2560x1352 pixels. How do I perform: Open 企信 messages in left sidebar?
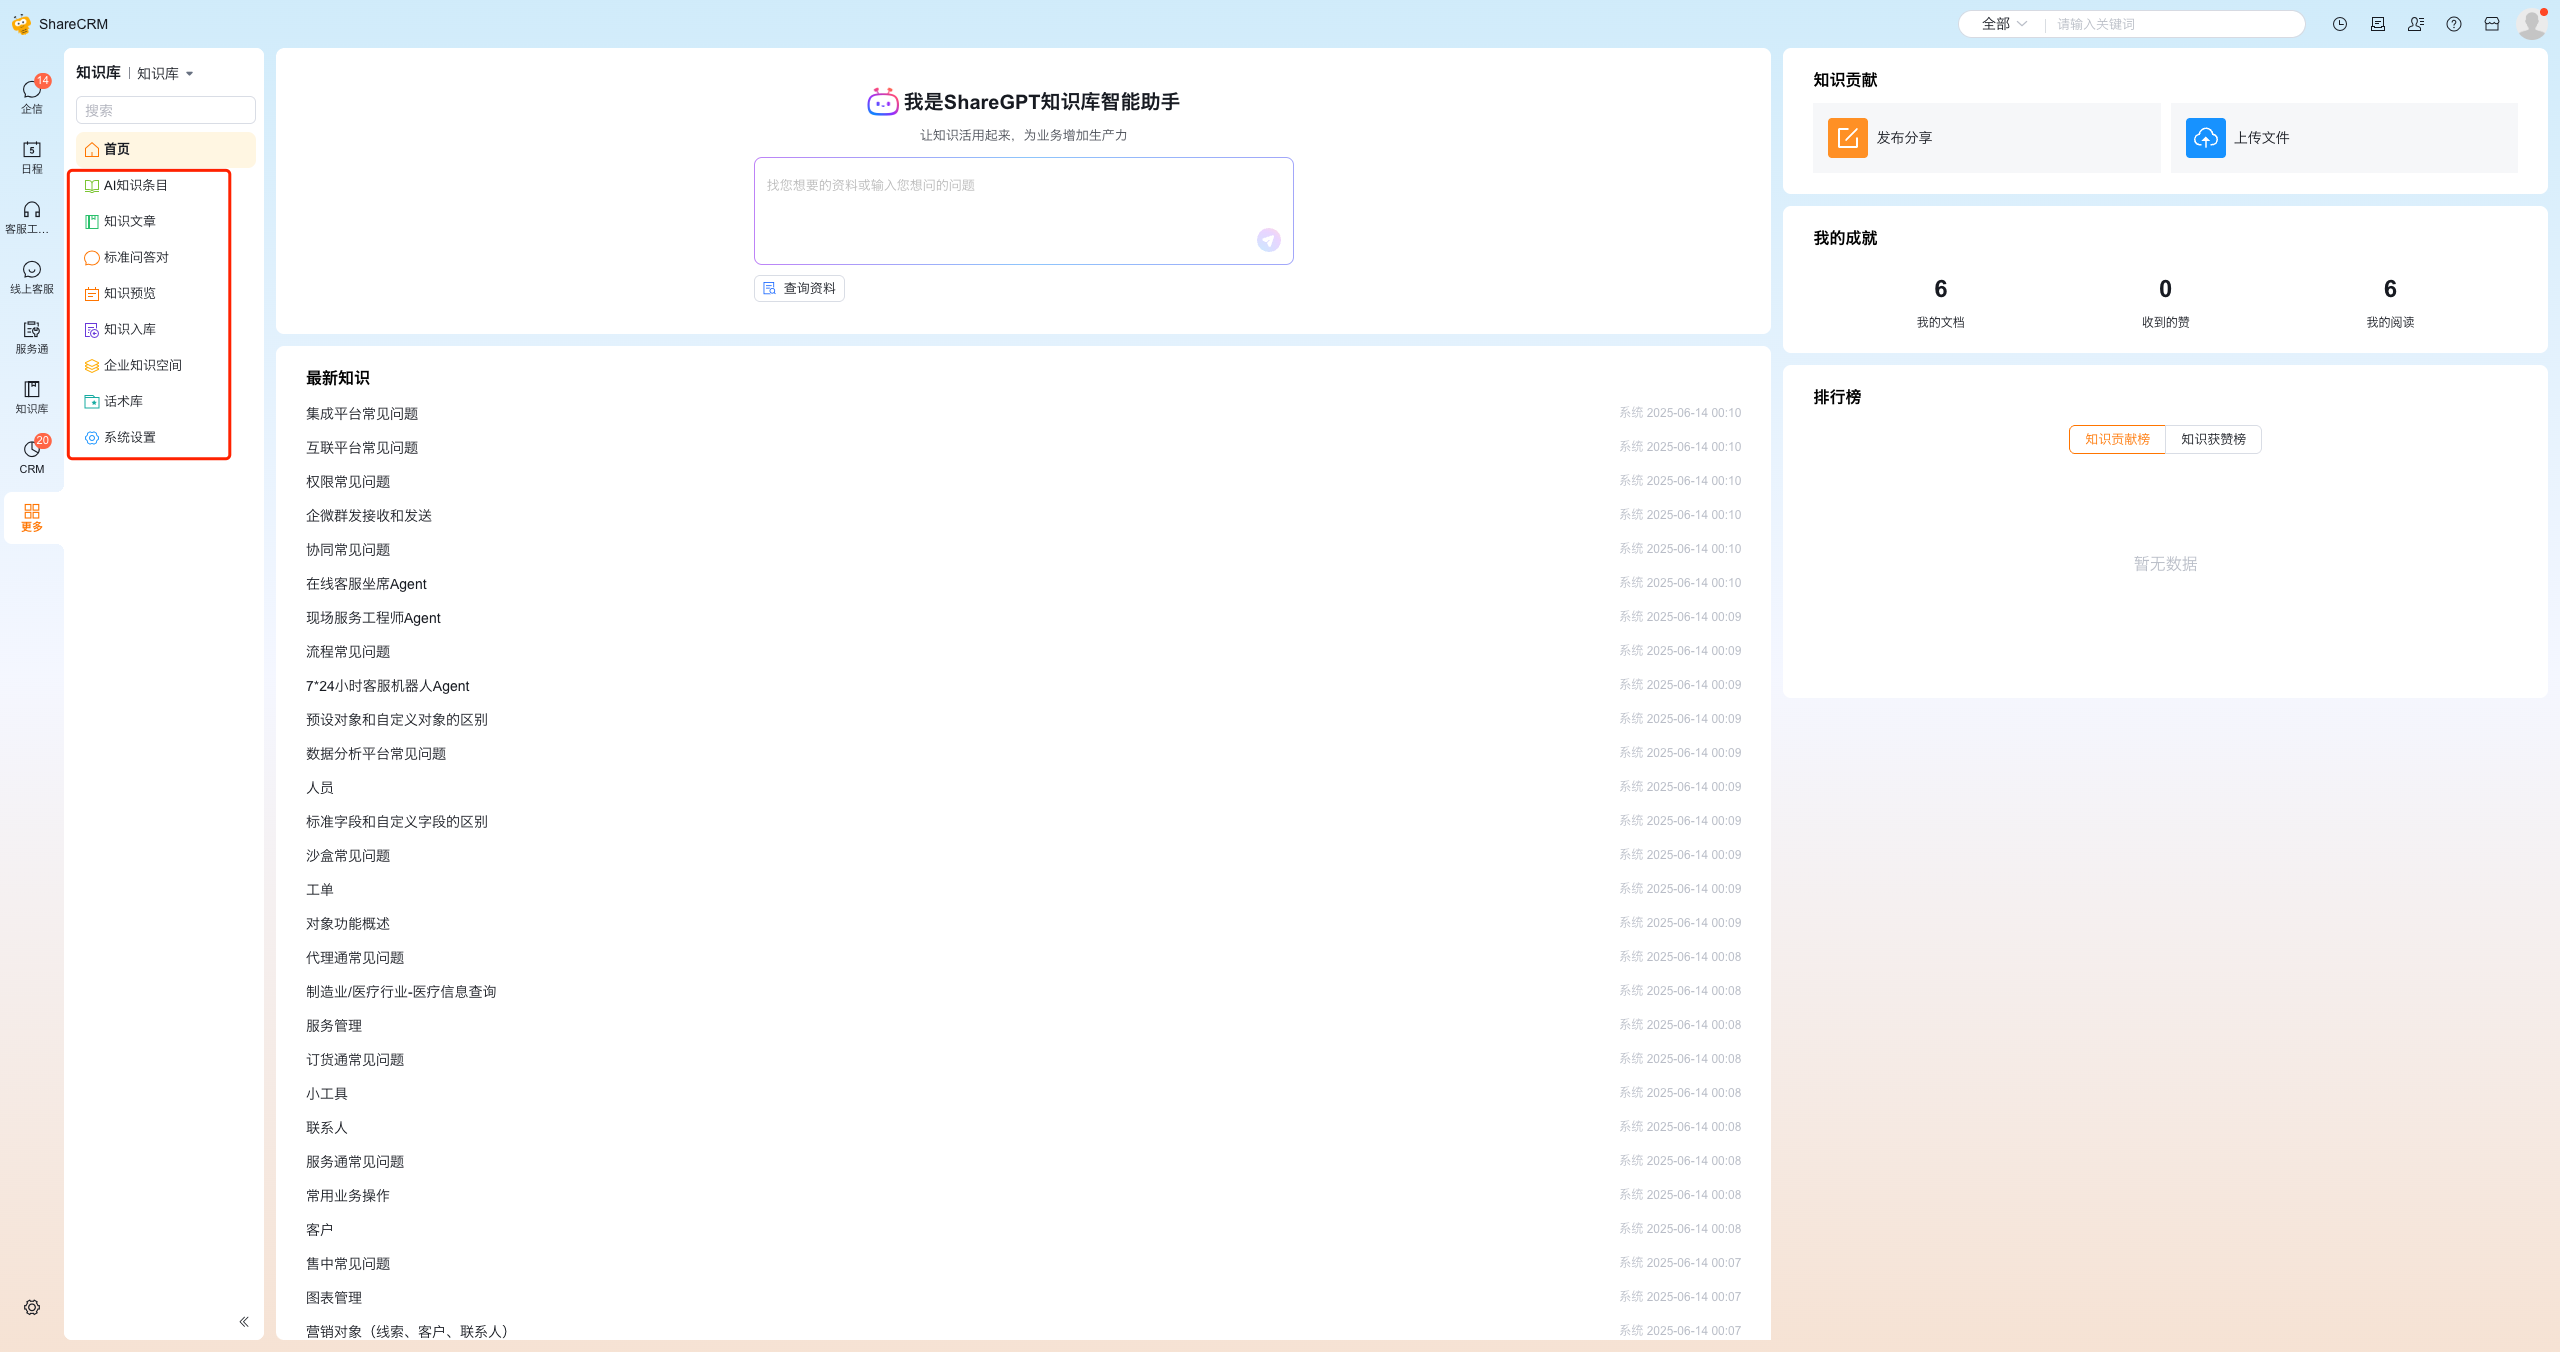[x=32, y=95]
